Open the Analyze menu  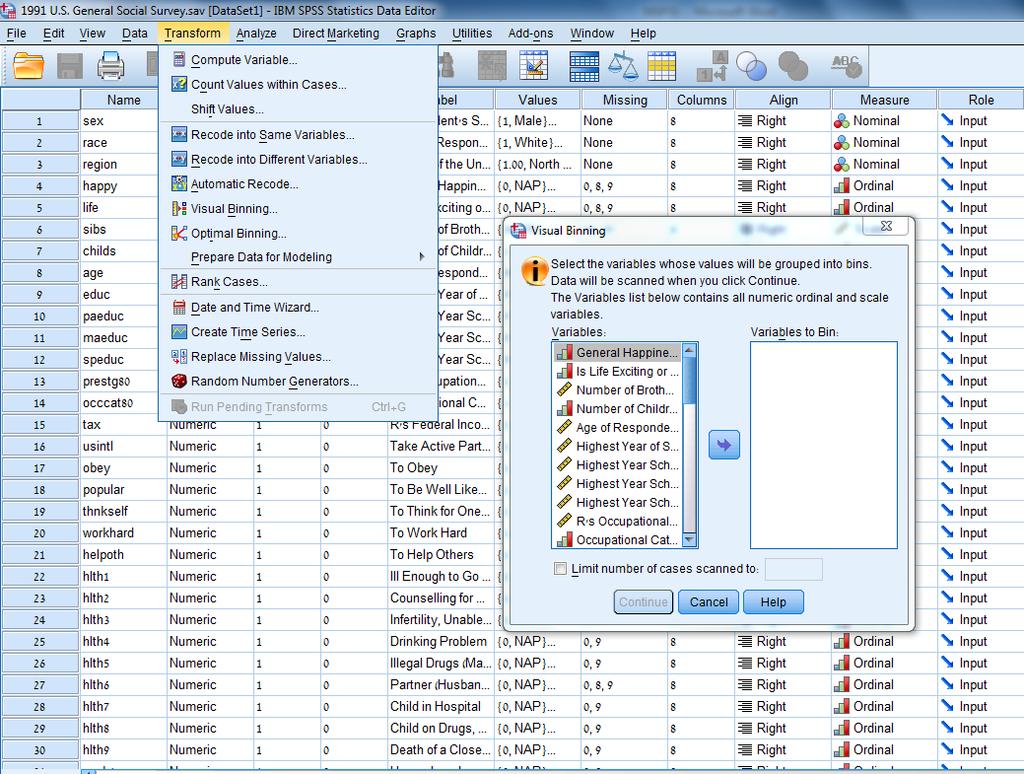[x=256, y=33]
